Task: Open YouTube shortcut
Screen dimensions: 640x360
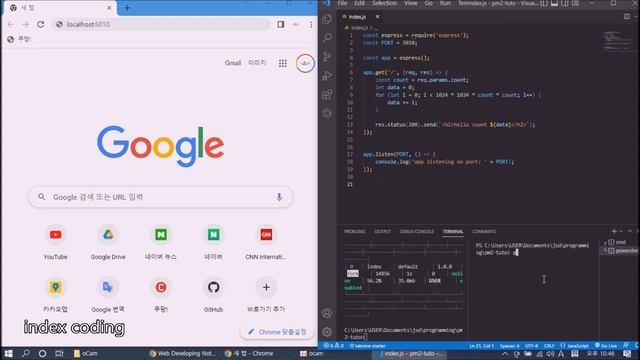Action: tap(56, 242)
